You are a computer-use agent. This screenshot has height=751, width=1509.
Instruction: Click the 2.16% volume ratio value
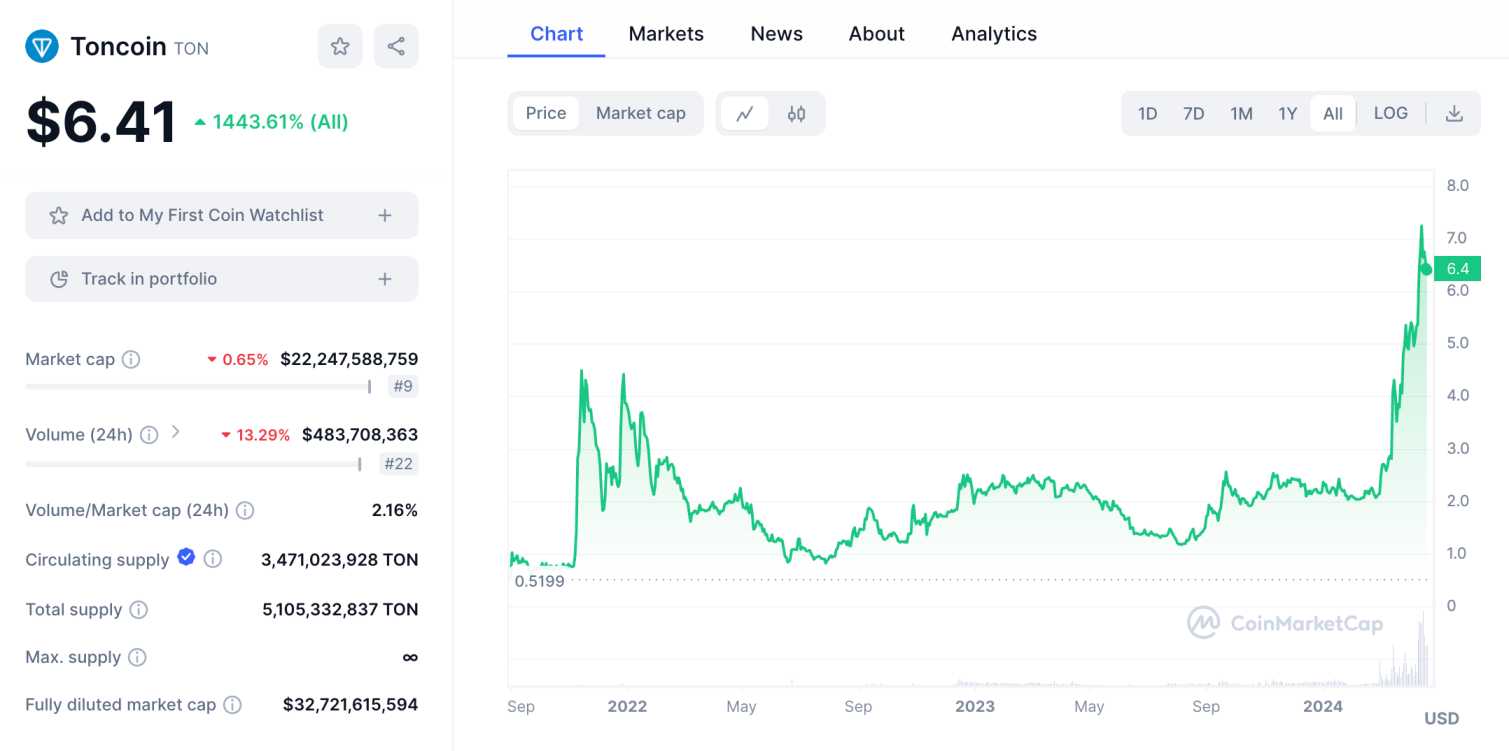(395, 510)
